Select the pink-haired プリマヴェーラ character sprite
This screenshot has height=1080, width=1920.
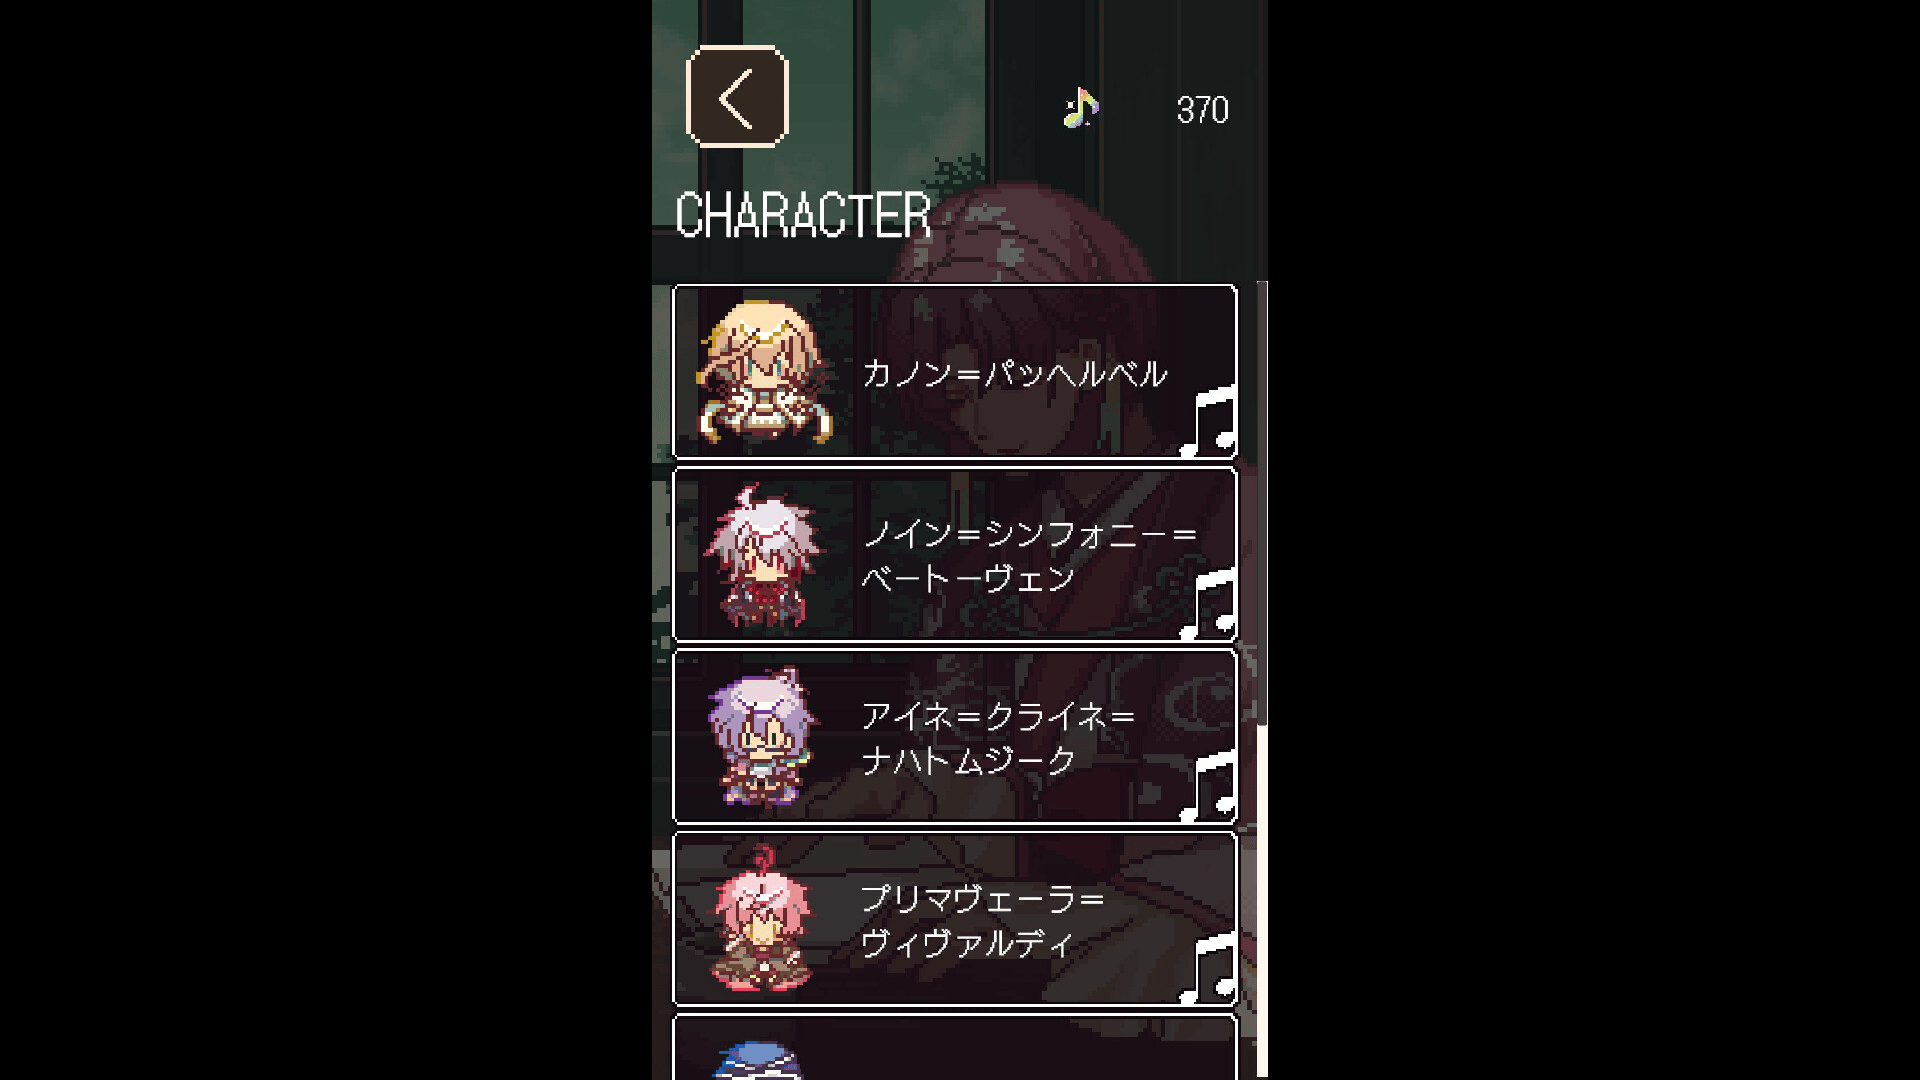click(763, 919)
